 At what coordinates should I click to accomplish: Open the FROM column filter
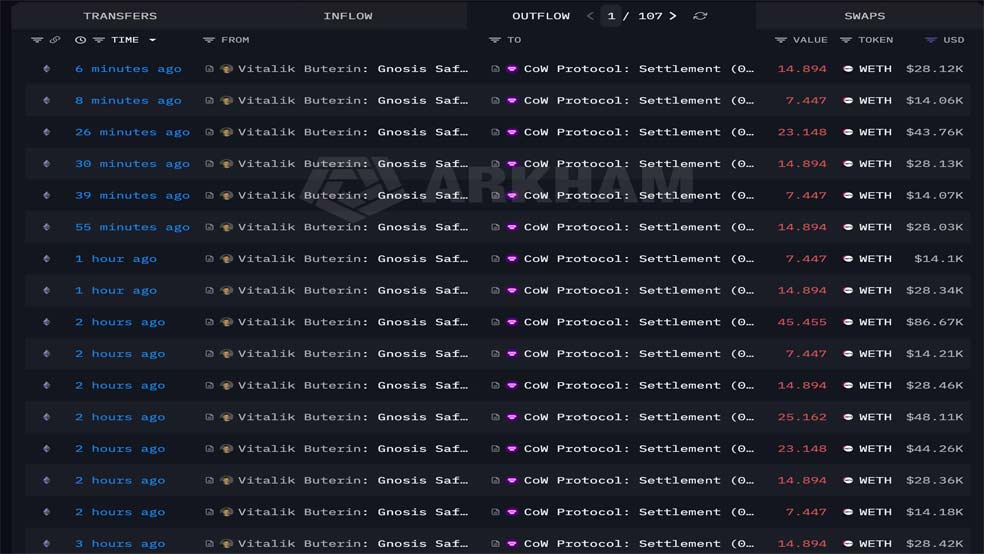tap(209, 40)
